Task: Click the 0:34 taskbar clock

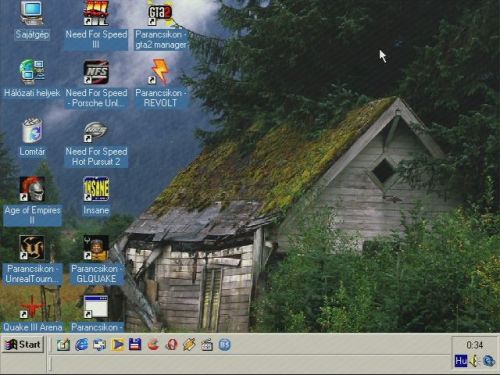Action: click(x=474, y=345)
